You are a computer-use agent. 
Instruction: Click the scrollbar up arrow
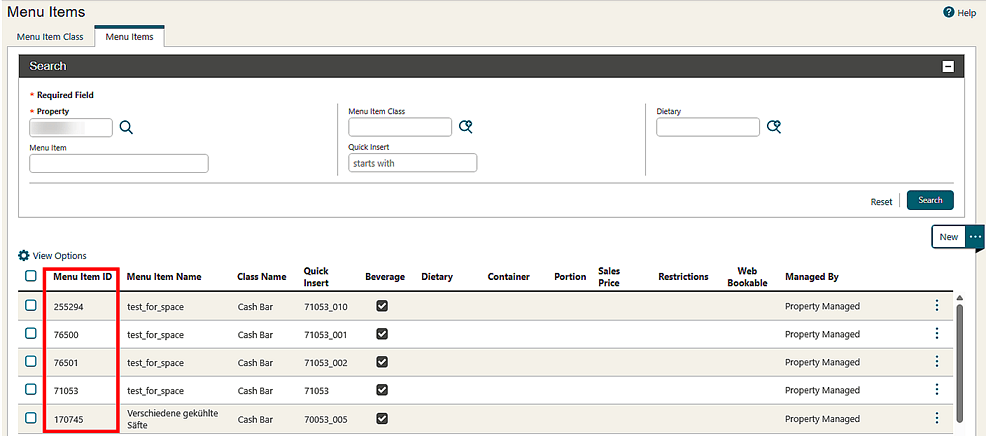[x=959, y=298]
